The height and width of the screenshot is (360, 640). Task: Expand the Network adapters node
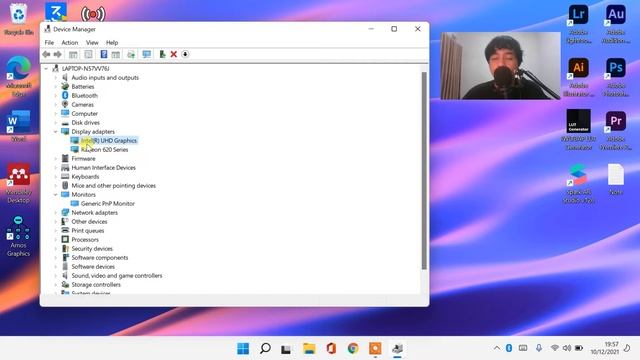pyautogui.click(x=56, y=213)
